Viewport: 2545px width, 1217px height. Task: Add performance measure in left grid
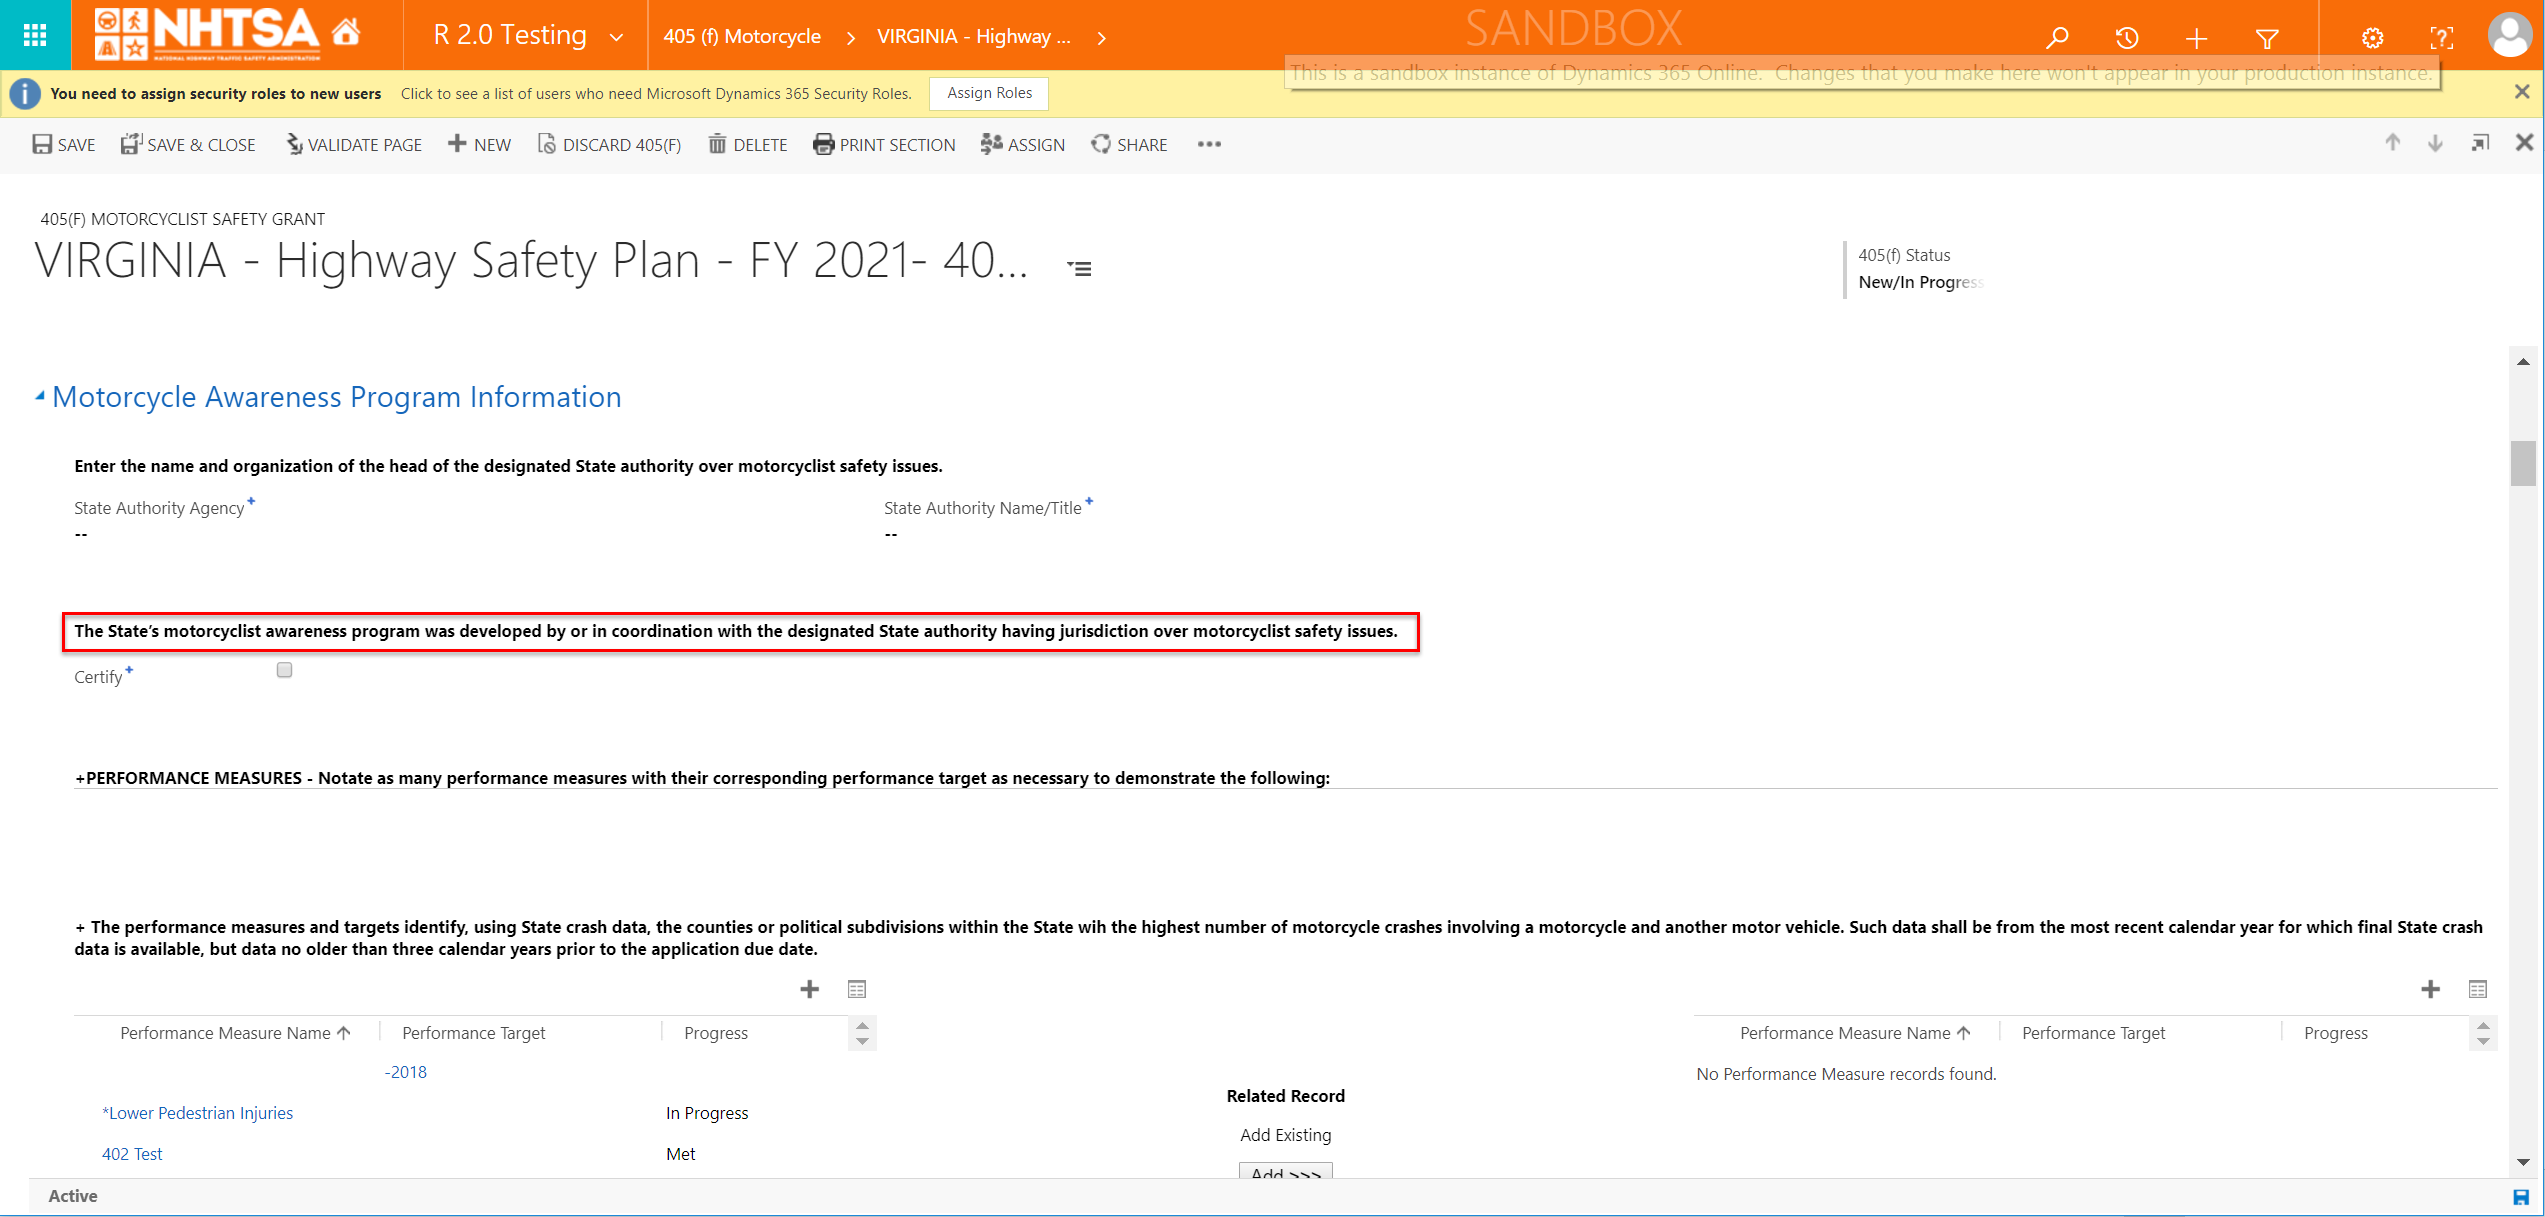click(x=809, y=989)
